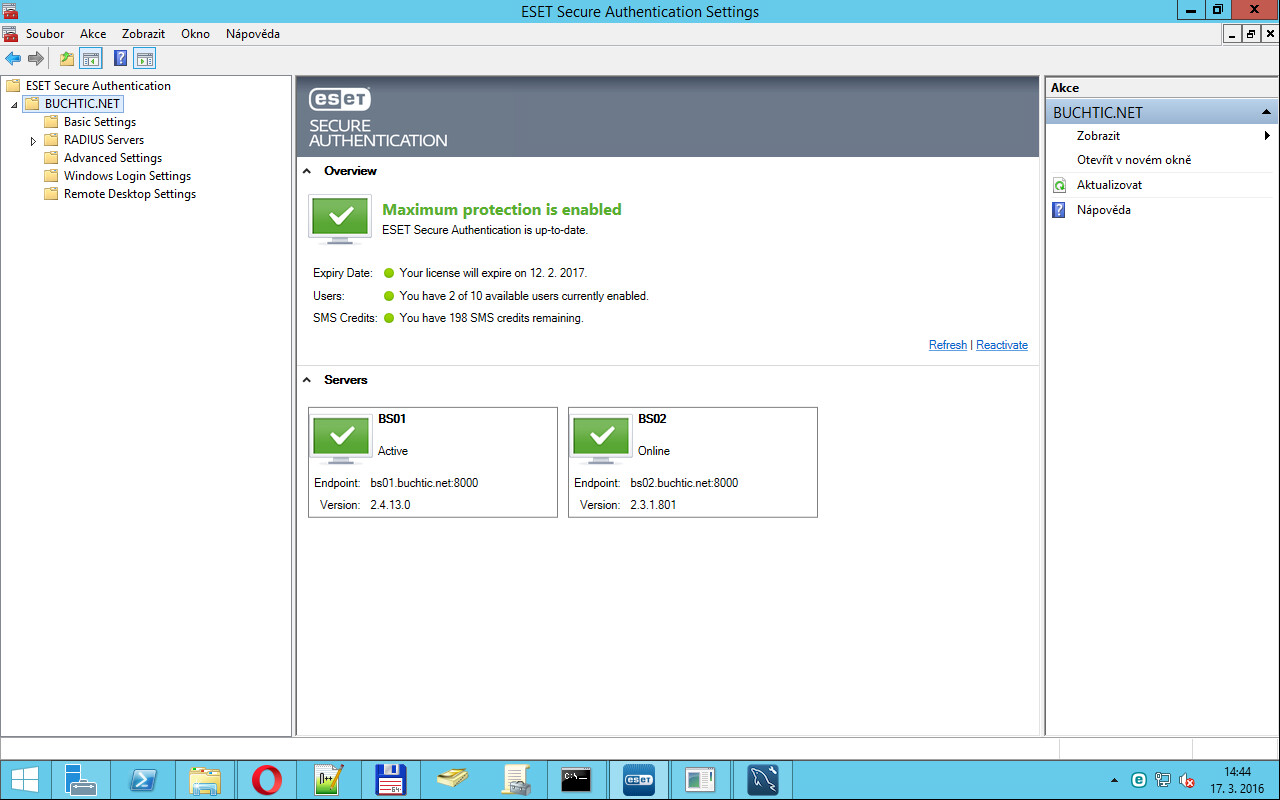Screen dimensions: 1280x800
Task: Expand the RADIUS Servers tree node
Action: pyautogui.click(x=33, y=141)
